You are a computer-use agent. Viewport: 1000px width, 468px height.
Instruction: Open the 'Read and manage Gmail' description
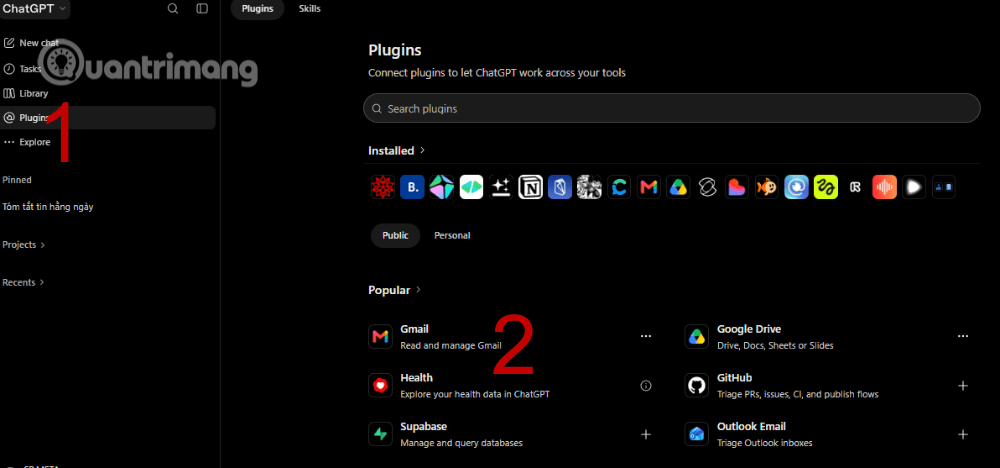pyautogui.click(x=451, y=346)
